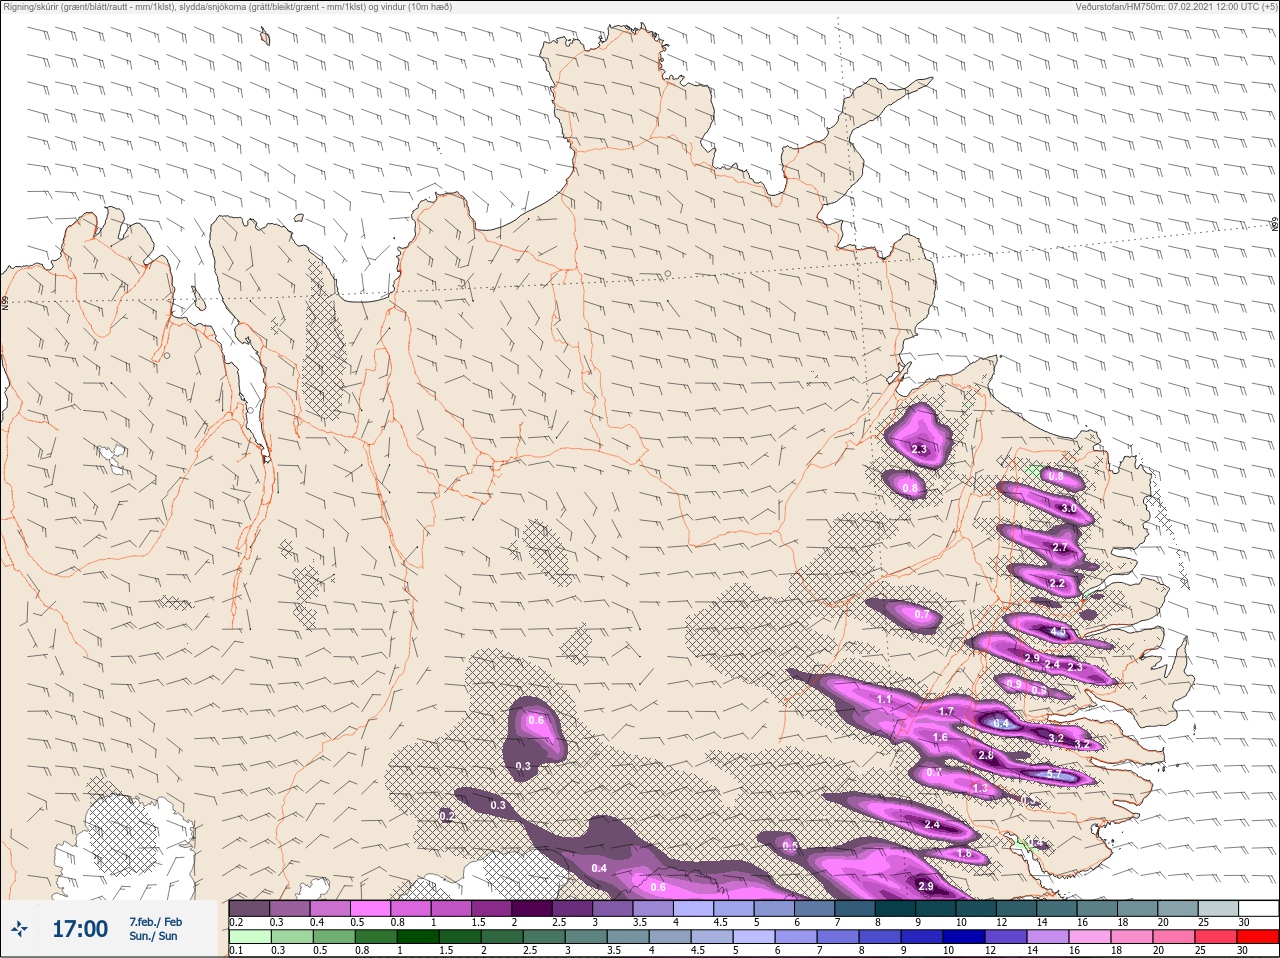Click the 1.6 precipitation value on the map
The width and height of the screenshot is (1280, 958).
[940, 738]
